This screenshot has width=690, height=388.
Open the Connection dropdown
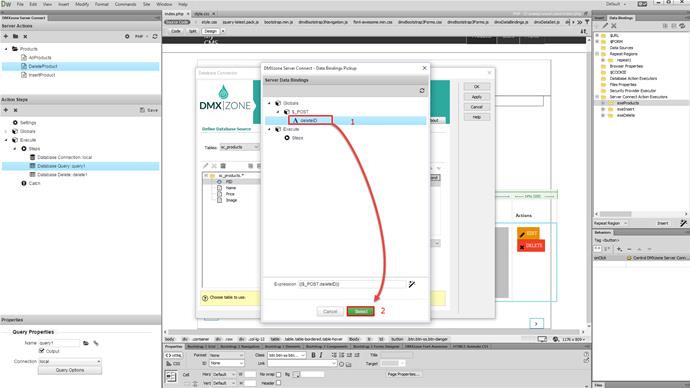pyautogui.click(x=70, y=361)
